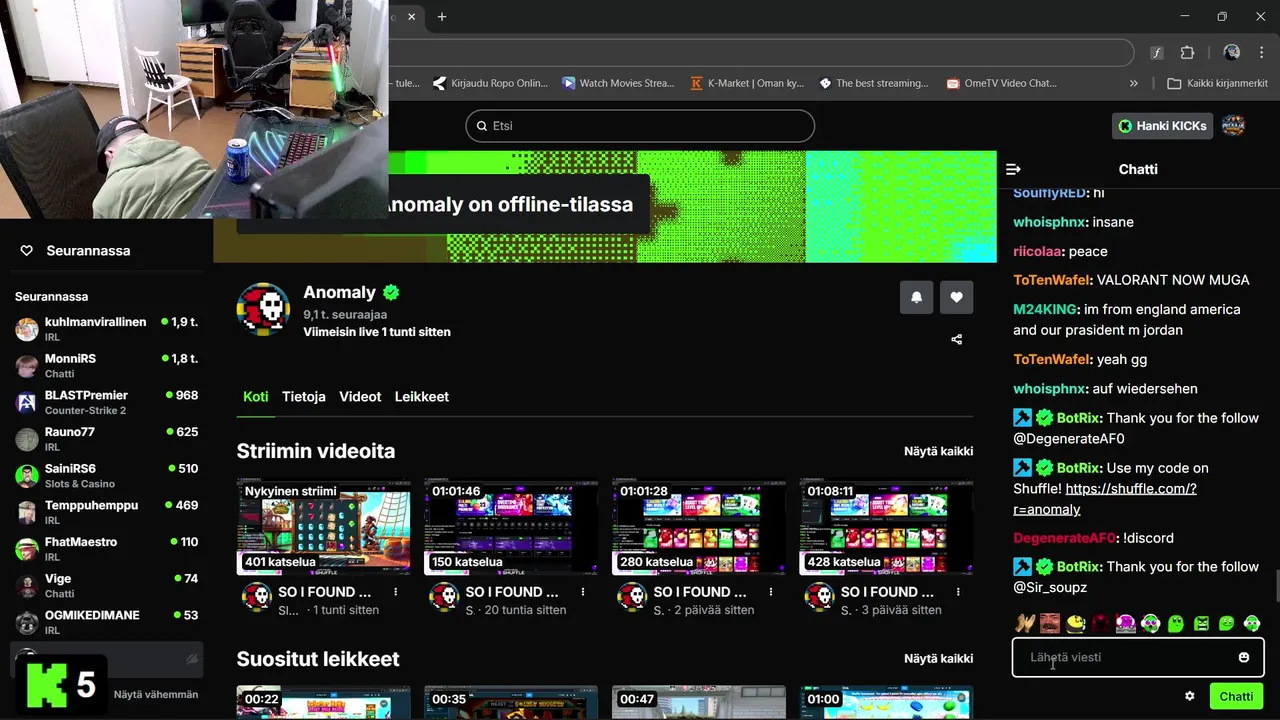
Task: Open the user profile avatar next to Hanki KICKs
Action: [1234, 126]
